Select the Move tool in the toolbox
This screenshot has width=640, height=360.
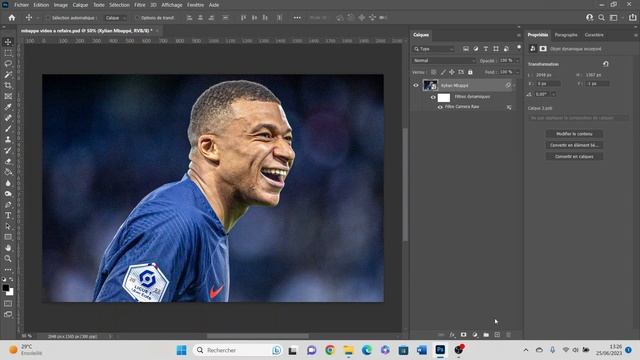click(x=8, y=42)
